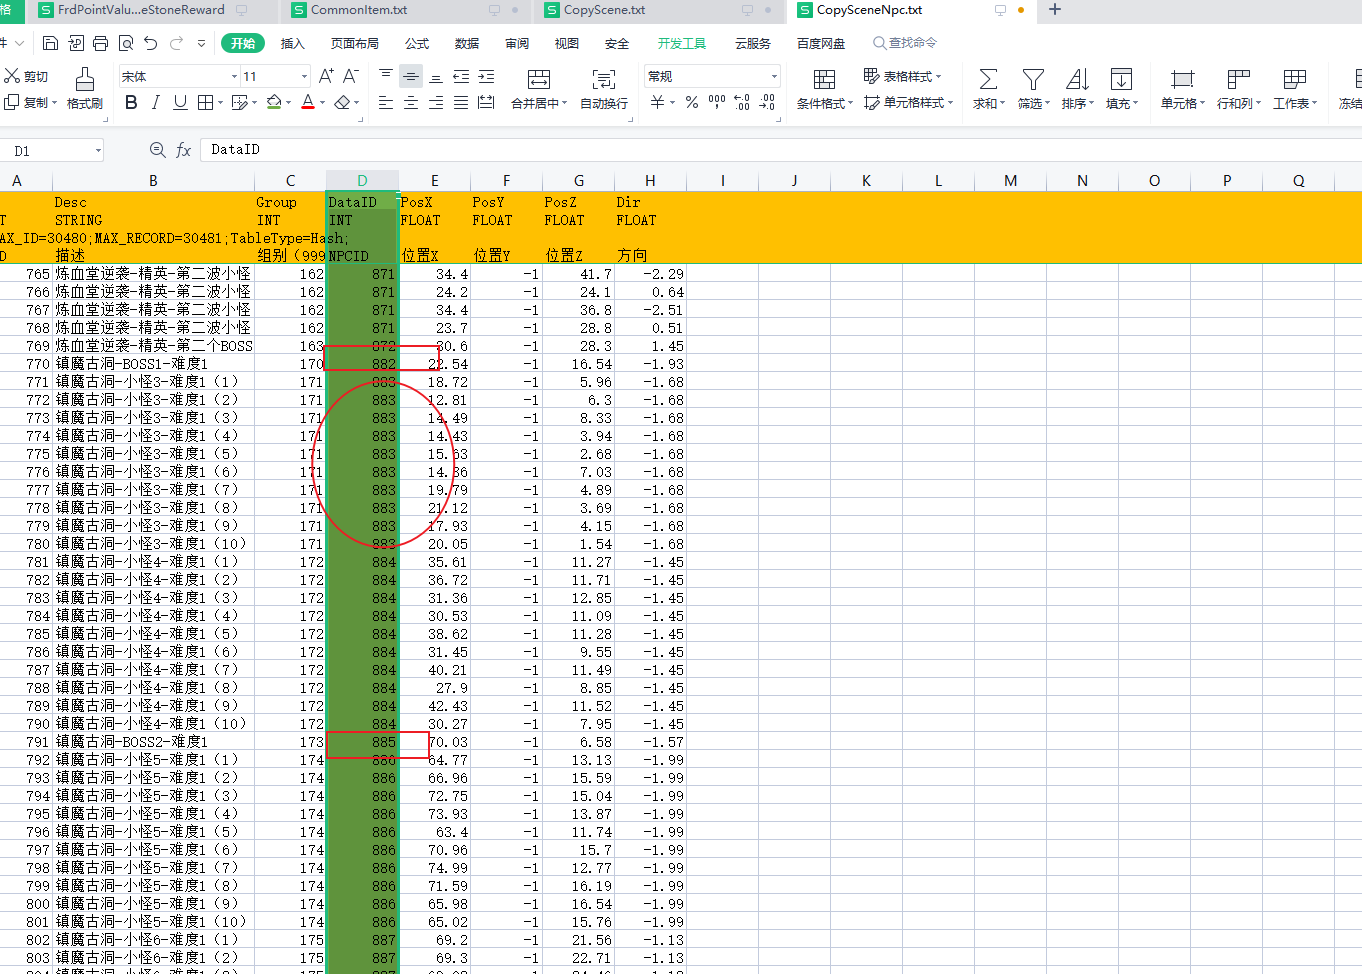Click the Start (开始) tab button
1362x974 pixels.
(243, 43)
